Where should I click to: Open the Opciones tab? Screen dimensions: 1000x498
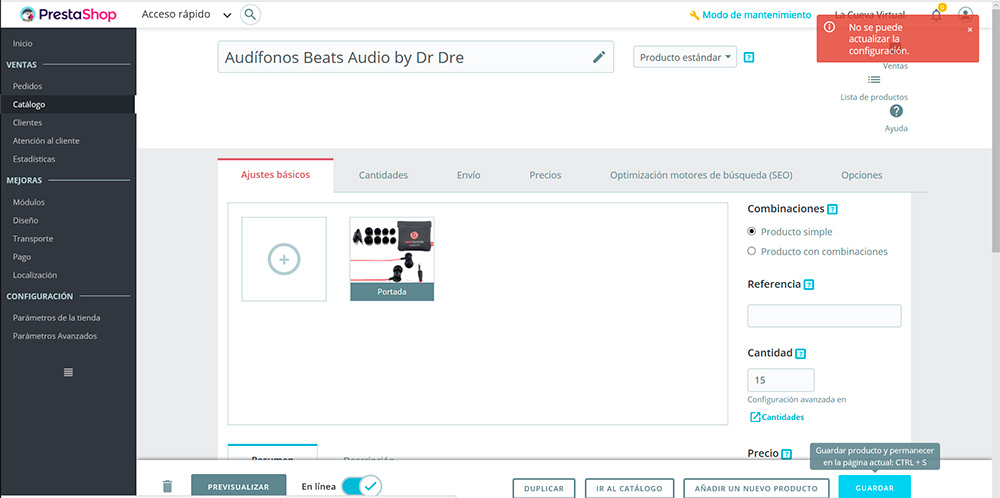click(x=862, y=175)
